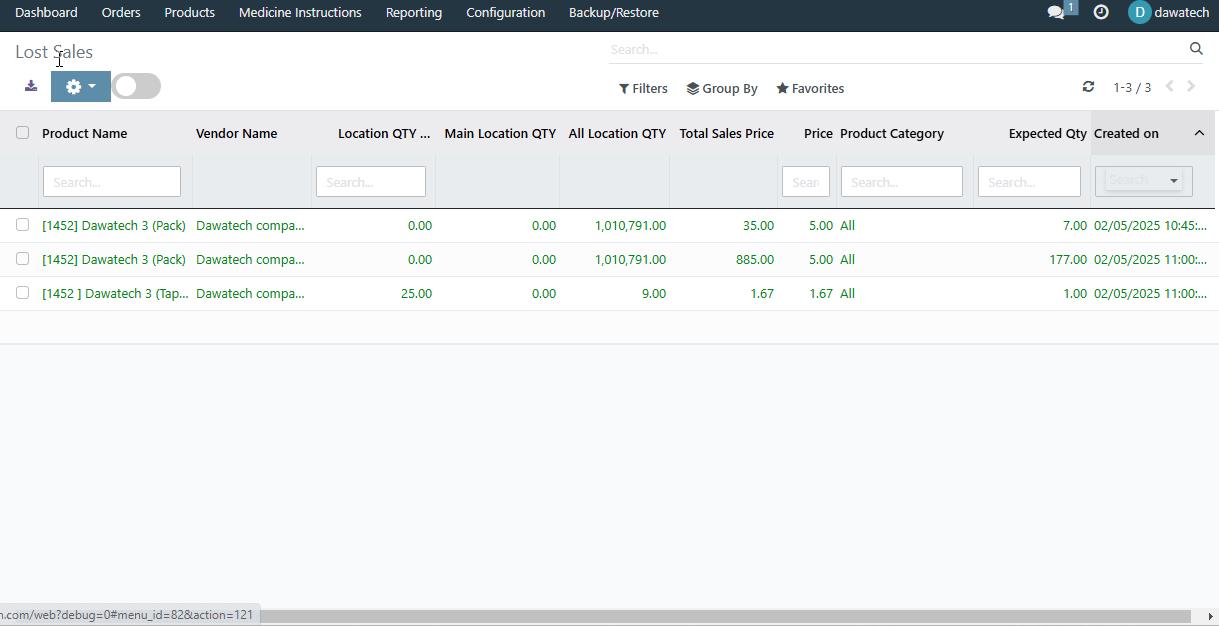This screenshot has width=1219, height=626.
Task: Click Expected Qty value 177.00
Action: coord(1067,259)
